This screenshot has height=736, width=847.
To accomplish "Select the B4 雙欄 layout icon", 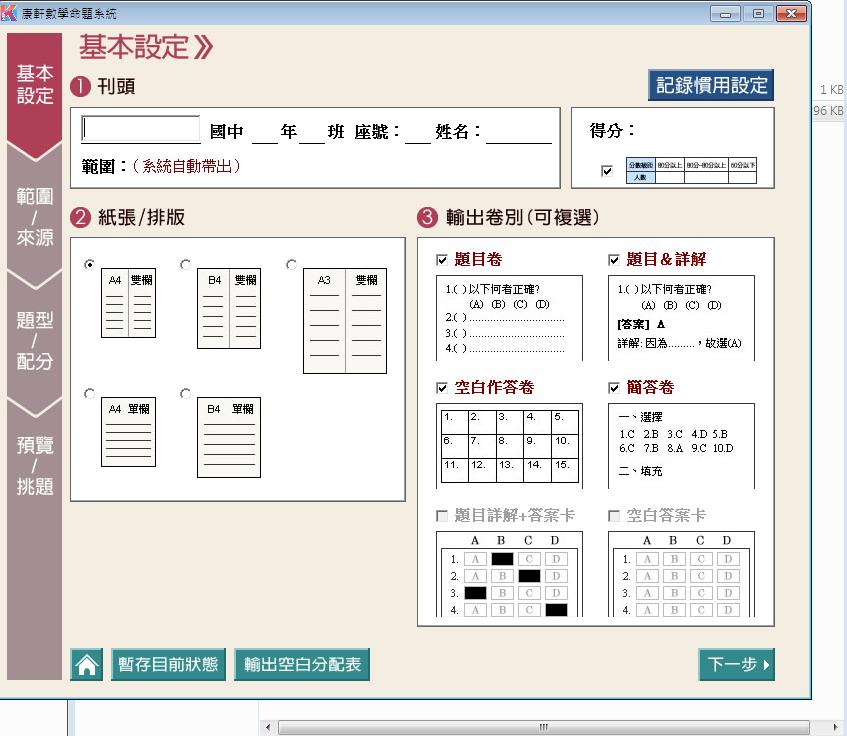I will point(228,308).
